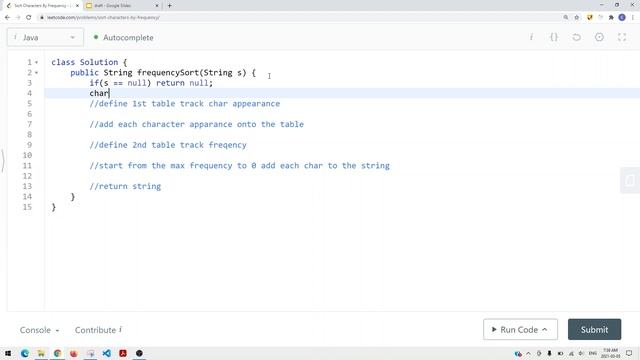Expand the left side panel handle

[x=3, y=160]
